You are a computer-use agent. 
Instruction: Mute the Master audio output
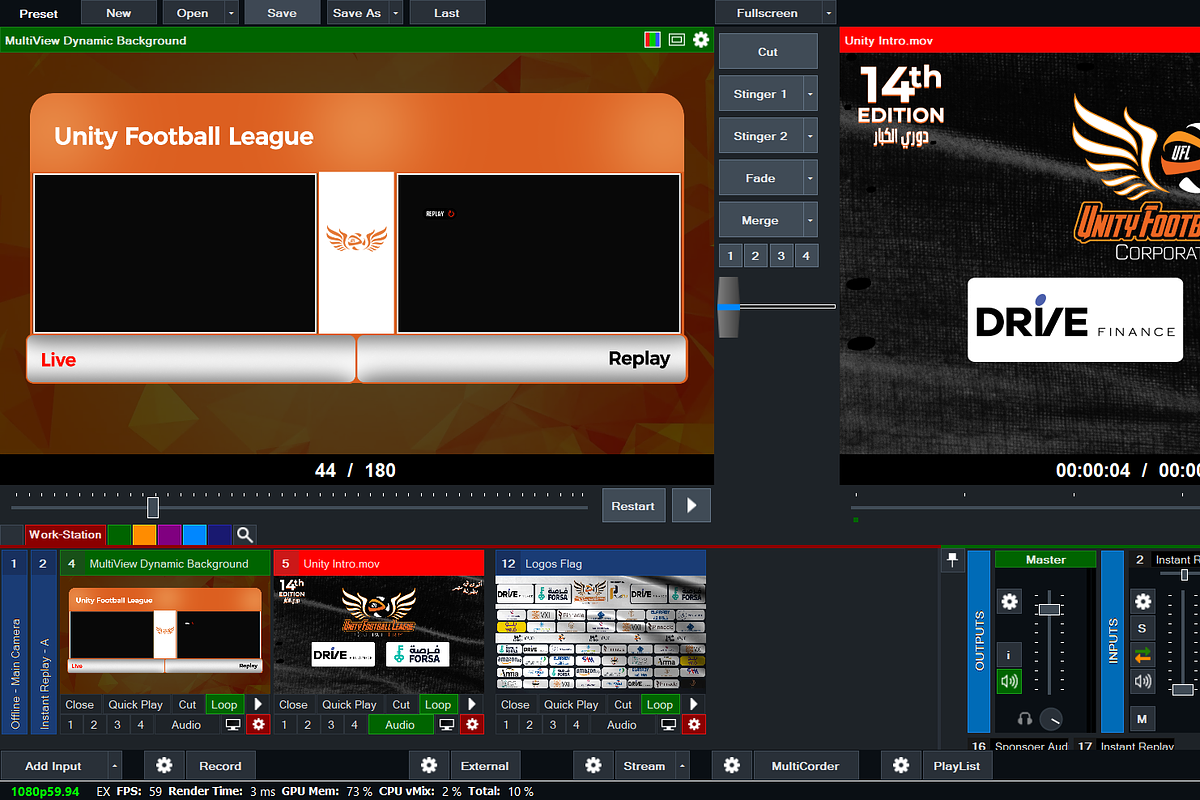click(x=1009, y=682)
